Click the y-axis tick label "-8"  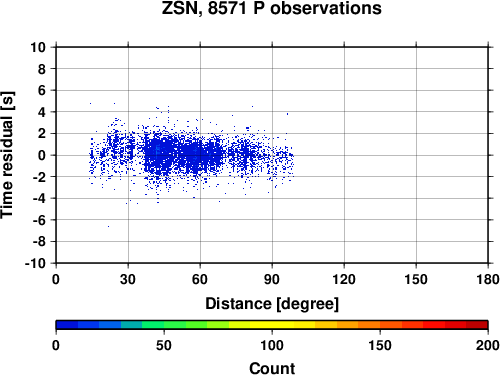[x=39, y=242]
